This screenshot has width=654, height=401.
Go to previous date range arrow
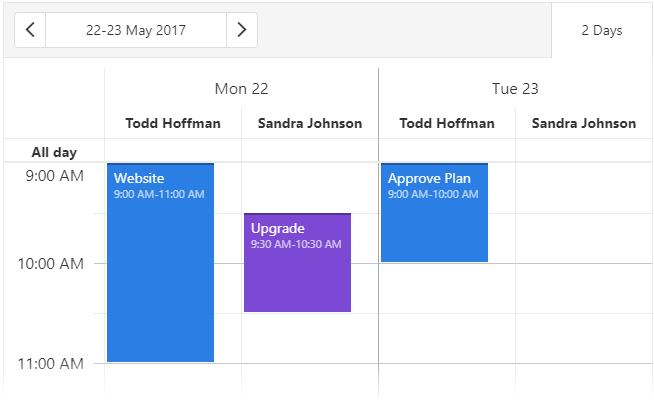pos(30,30)
